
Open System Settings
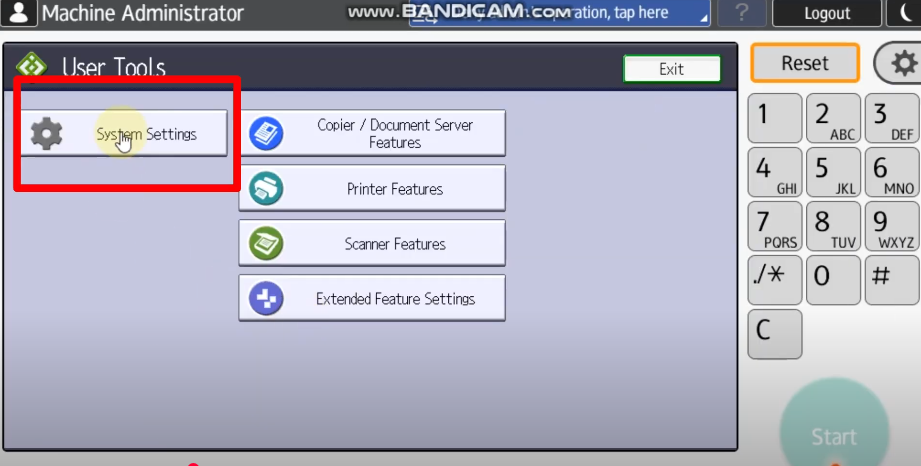[x=123, y=133]
